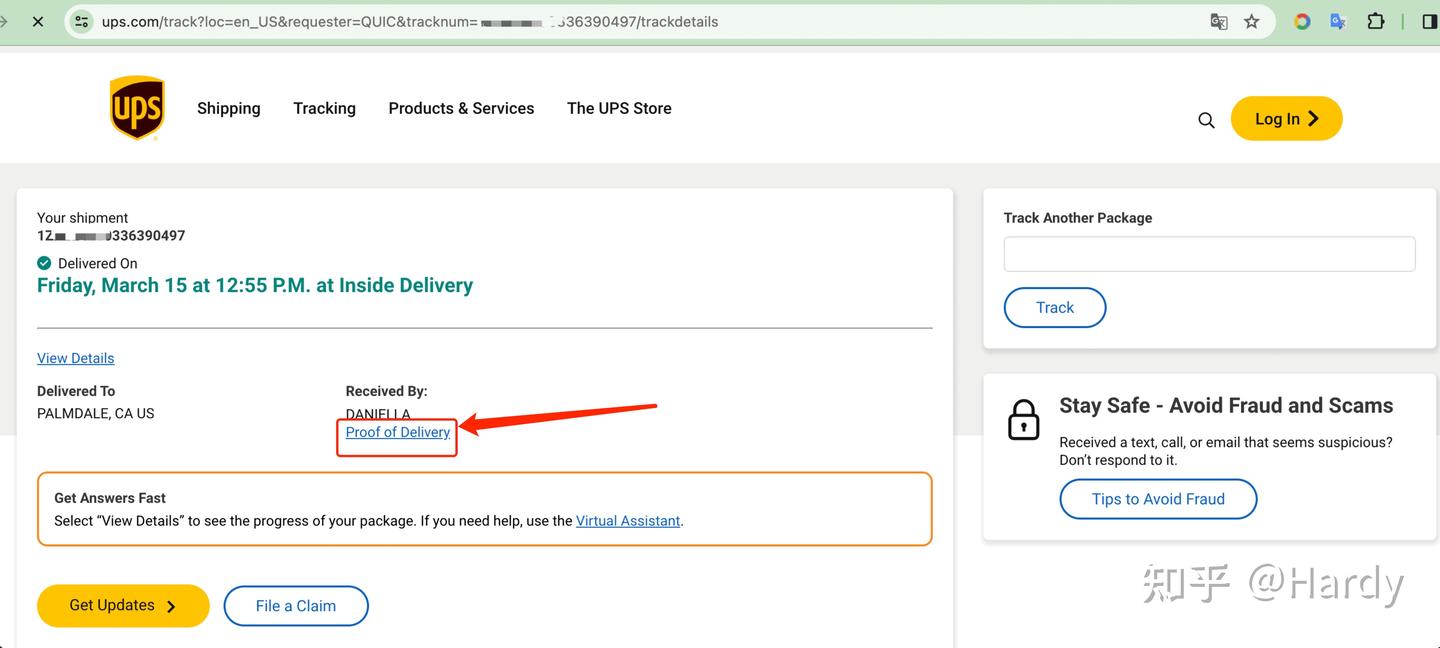Click the Track Another Package input field
The height and width of the screenshot is (648, 1440).
coord(1209,254)
